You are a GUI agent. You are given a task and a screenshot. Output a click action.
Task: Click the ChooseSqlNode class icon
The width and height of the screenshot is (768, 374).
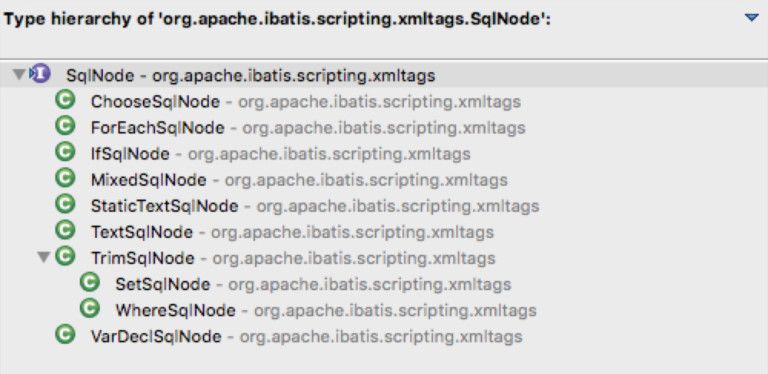pyautogui.click(x=65, y=100)
